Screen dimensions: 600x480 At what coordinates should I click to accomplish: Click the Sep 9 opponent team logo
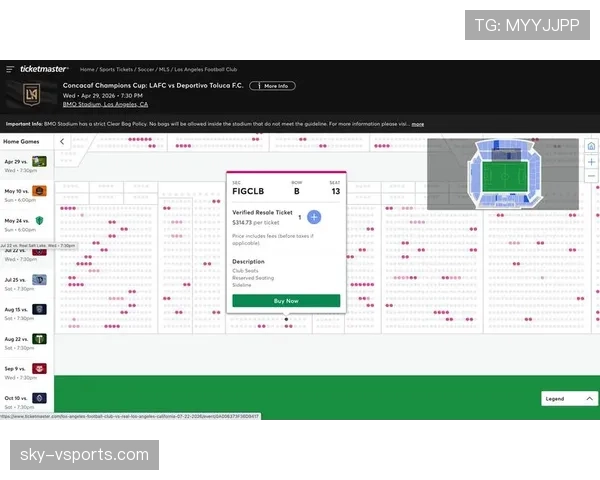pos(39,368)
